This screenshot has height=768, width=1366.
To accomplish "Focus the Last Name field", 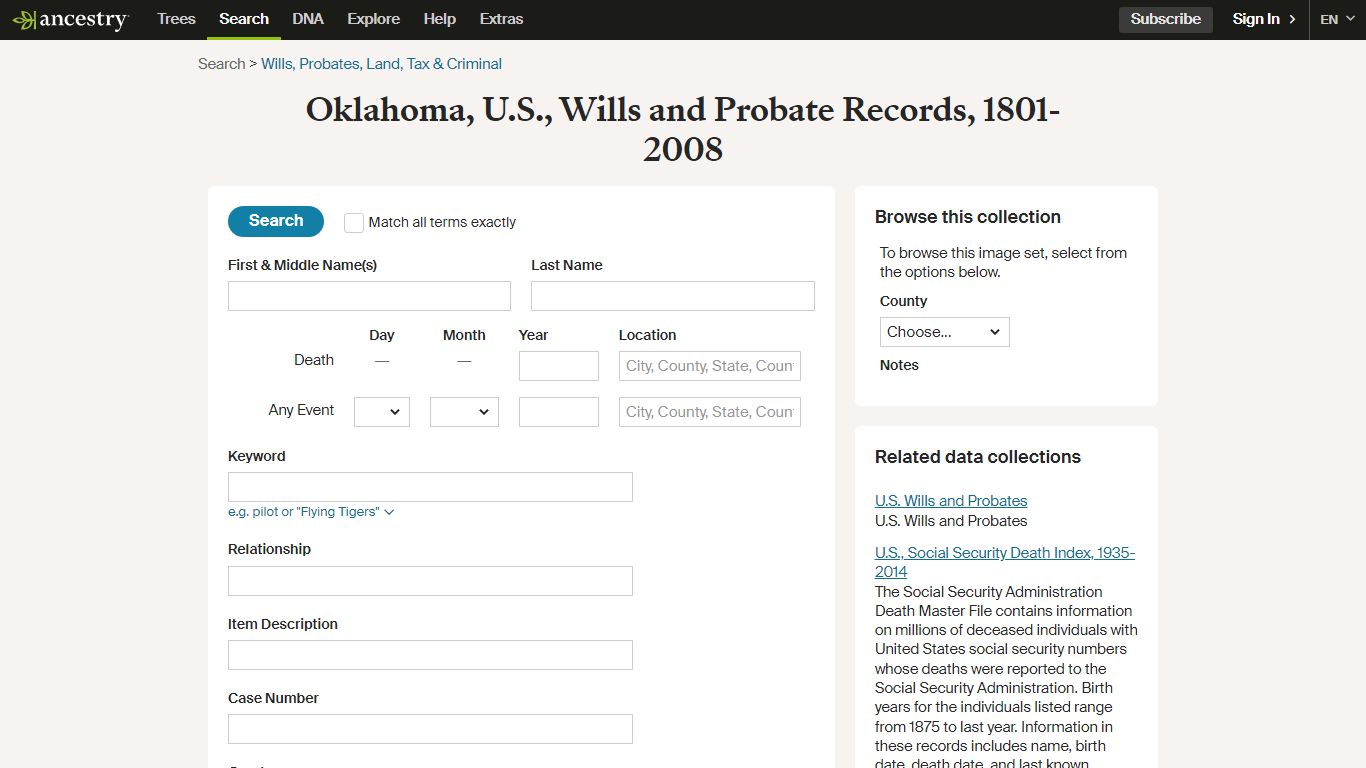I will 672,296.
